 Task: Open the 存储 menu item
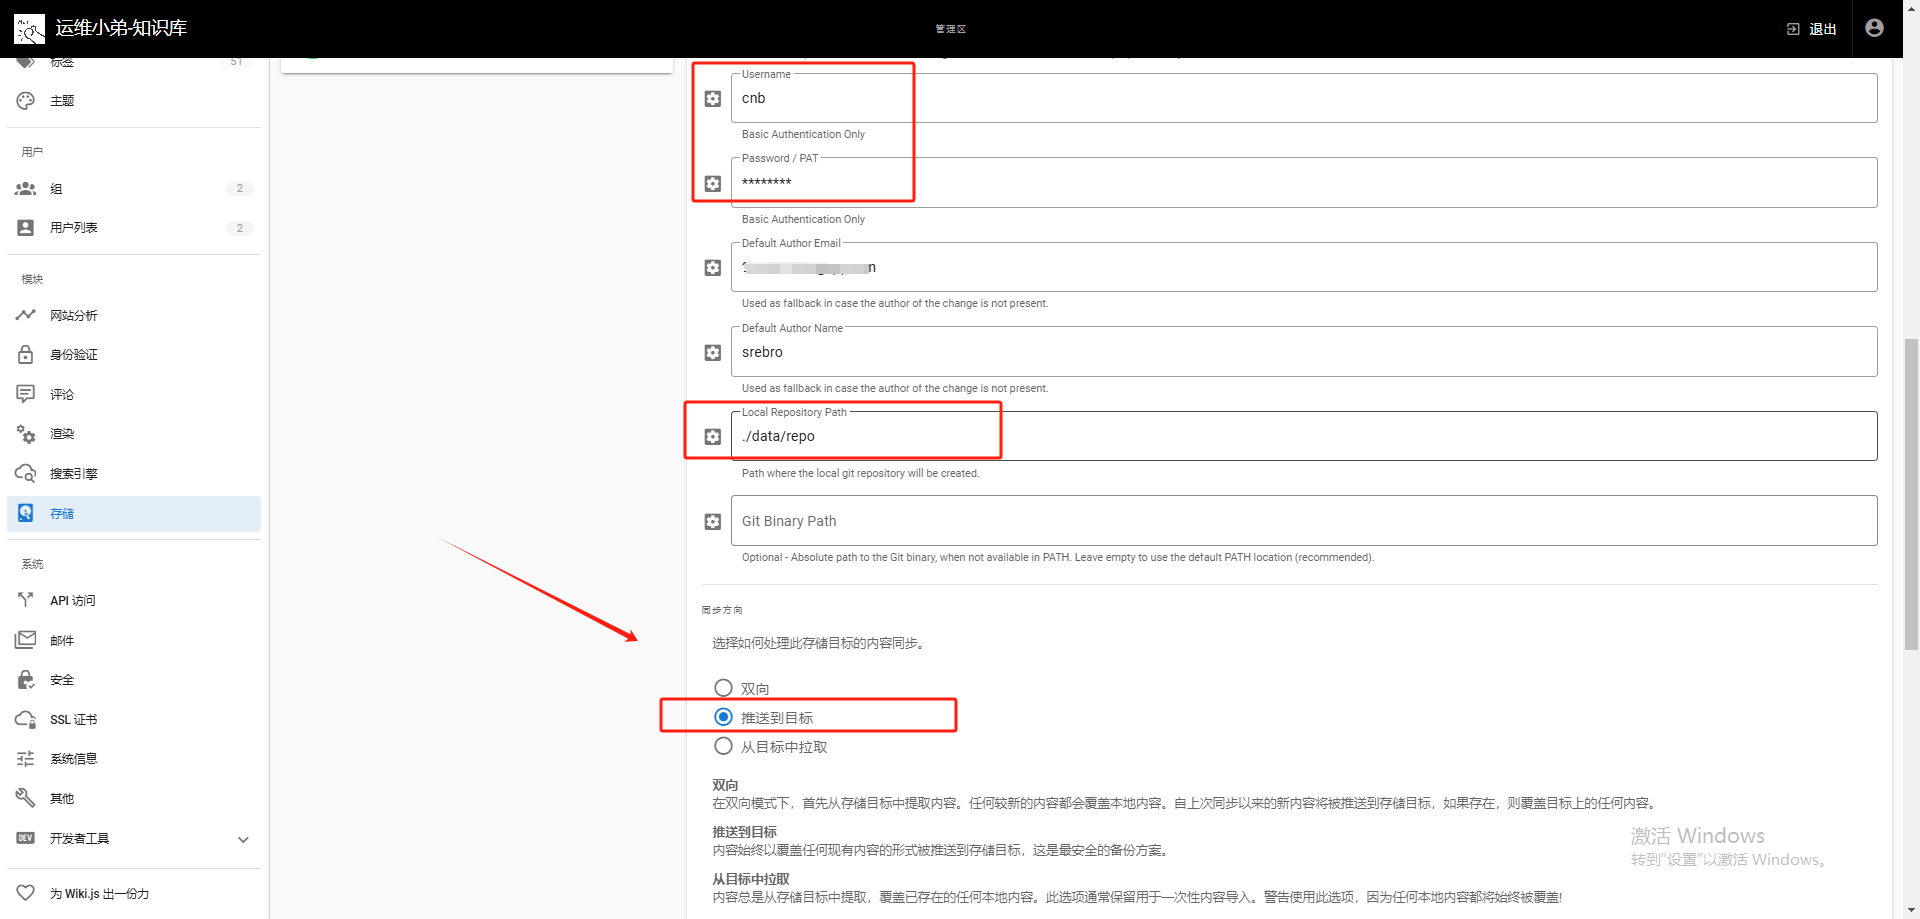(134, 514)
